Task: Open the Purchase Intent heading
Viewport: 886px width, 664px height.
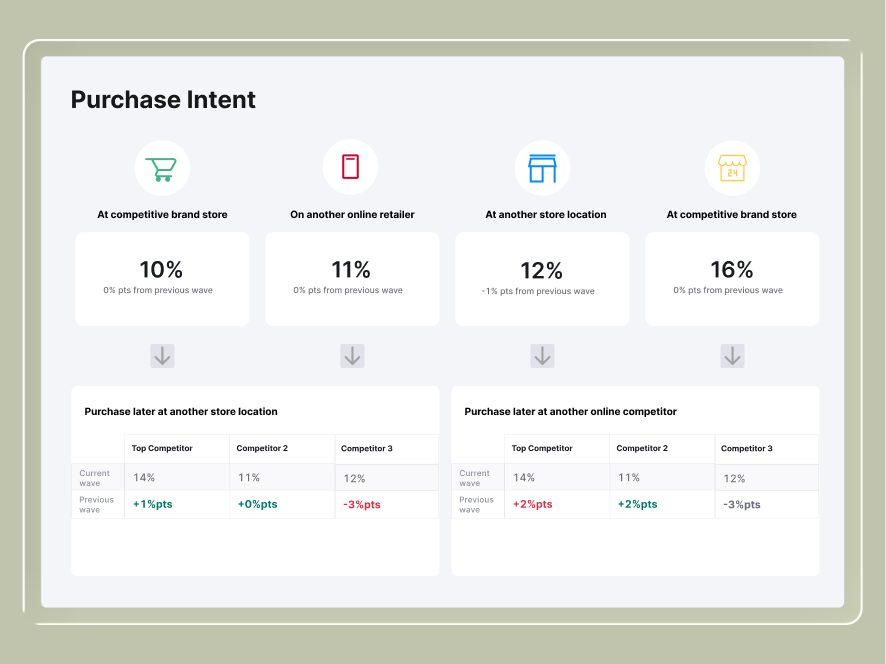Action: 163,100
